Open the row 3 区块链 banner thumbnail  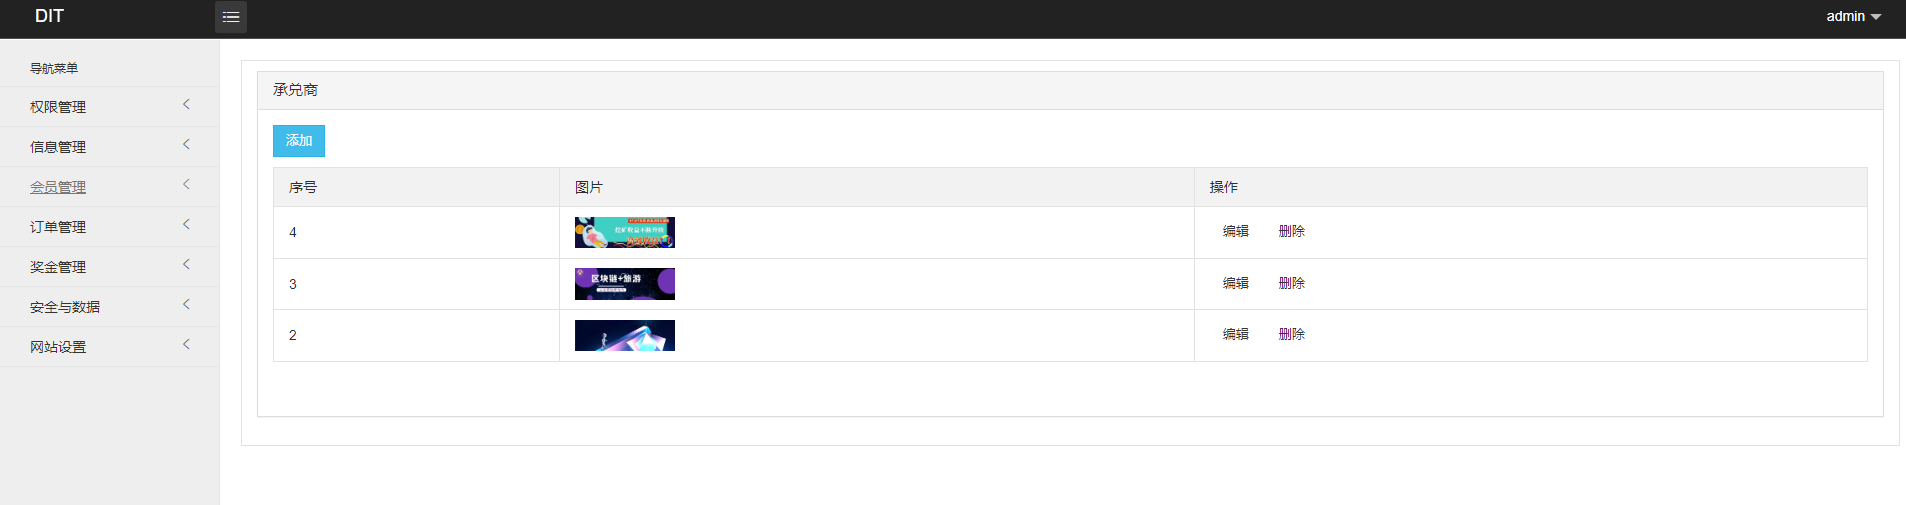625,284
